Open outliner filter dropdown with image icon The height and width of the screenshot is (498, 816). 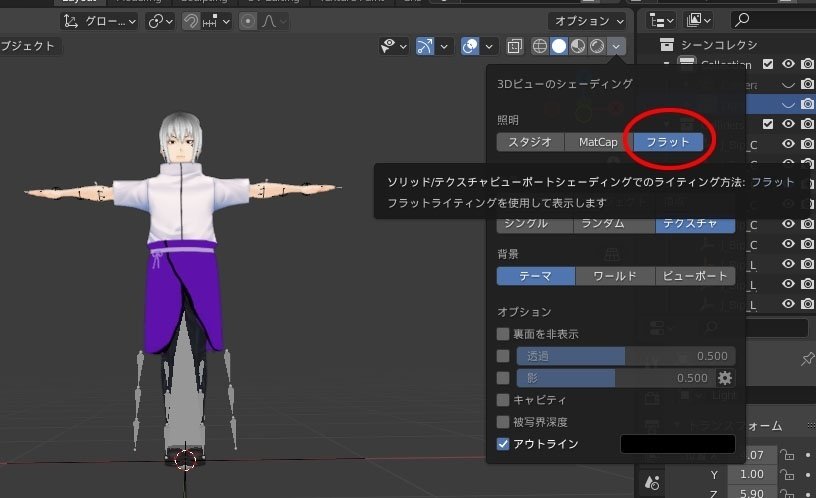click(698, 20)
